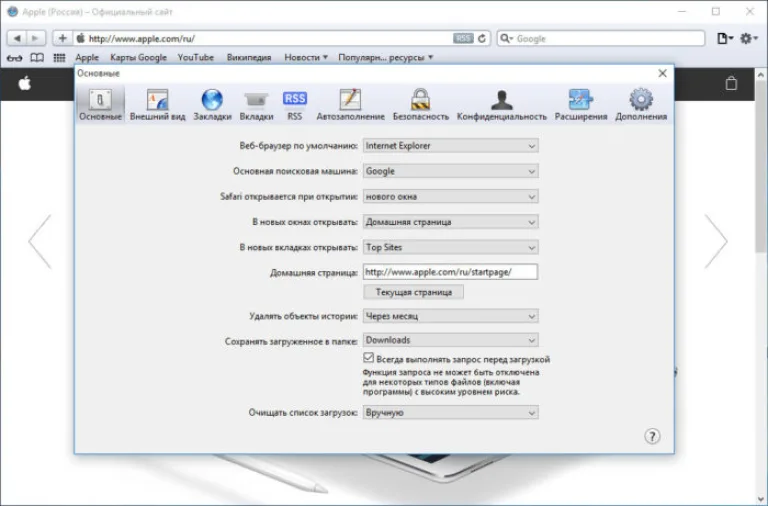Open the Карты Google bookmark
Image resolution: width=768 pixels, height=506 pixels.
pyautogui.click(x=138, y=57)
